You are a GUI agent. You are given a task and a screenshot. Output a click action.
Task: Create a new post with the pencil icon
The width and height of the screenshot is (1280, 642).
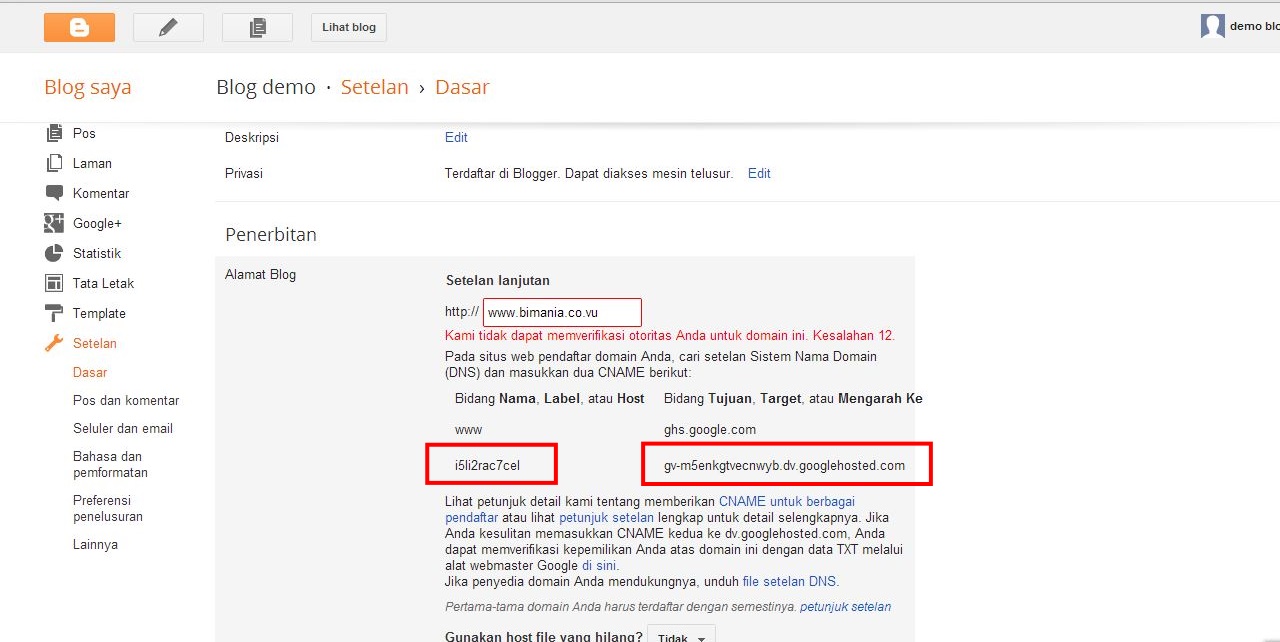tap(168, 27)
